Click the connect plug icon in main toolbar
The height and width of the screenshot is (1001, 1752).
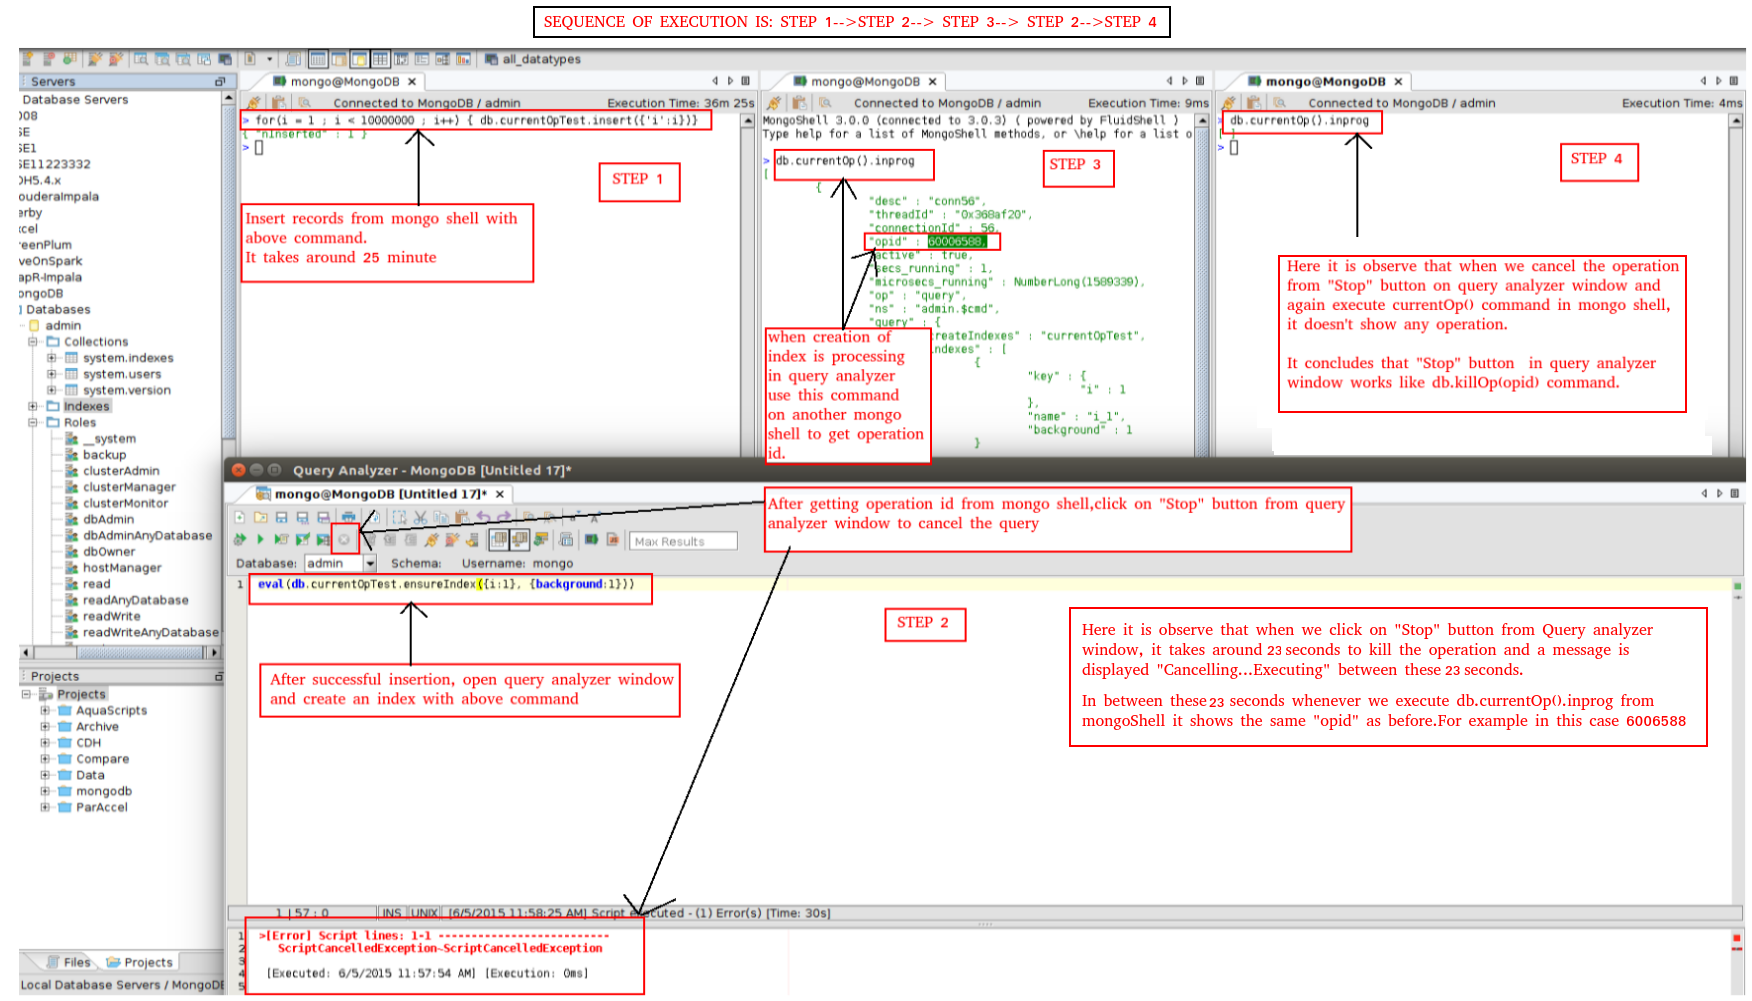tap(95, 59)
